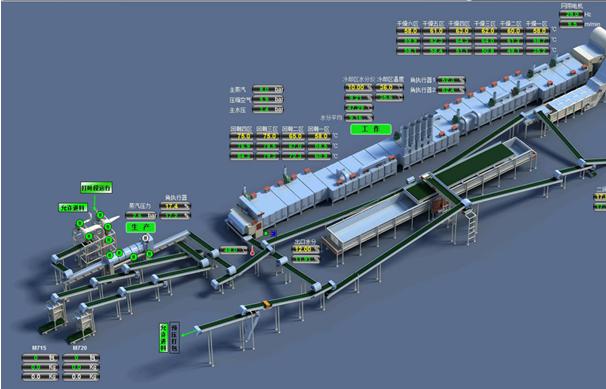Edit the 回潮四区 setpoint value 75.0

tap(242, 136)
